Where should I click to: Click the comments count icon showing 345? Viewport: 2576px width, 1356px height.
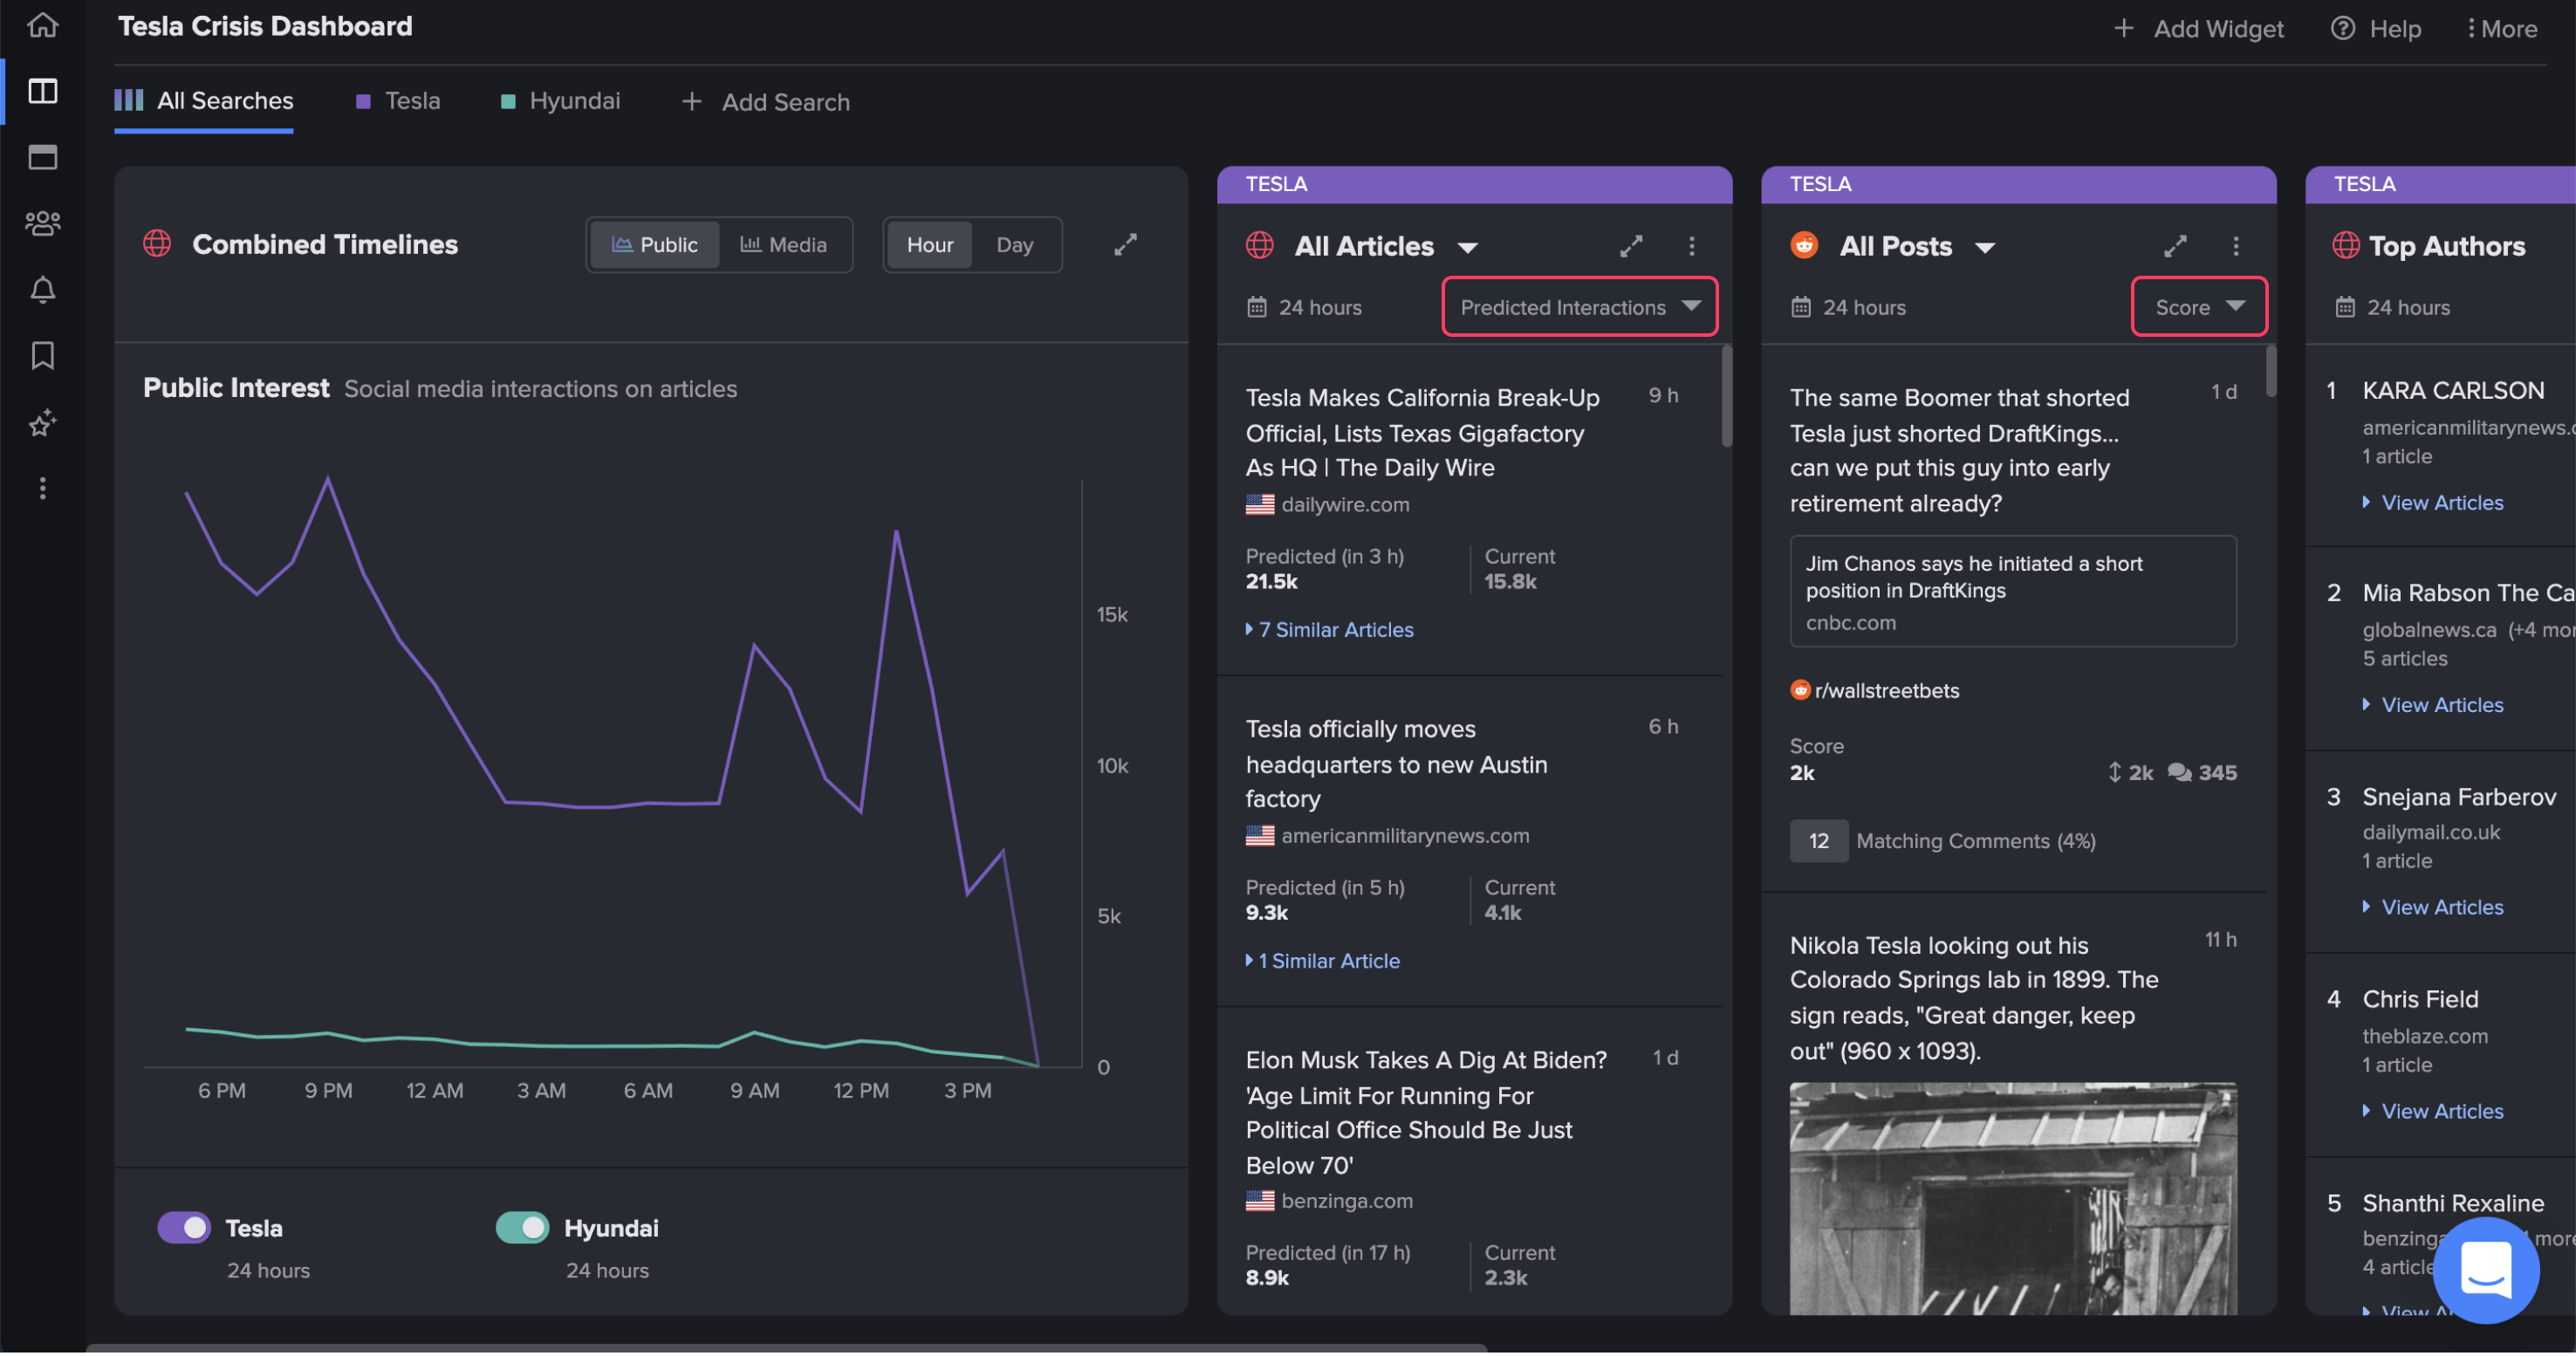(x=2179, y=773)
